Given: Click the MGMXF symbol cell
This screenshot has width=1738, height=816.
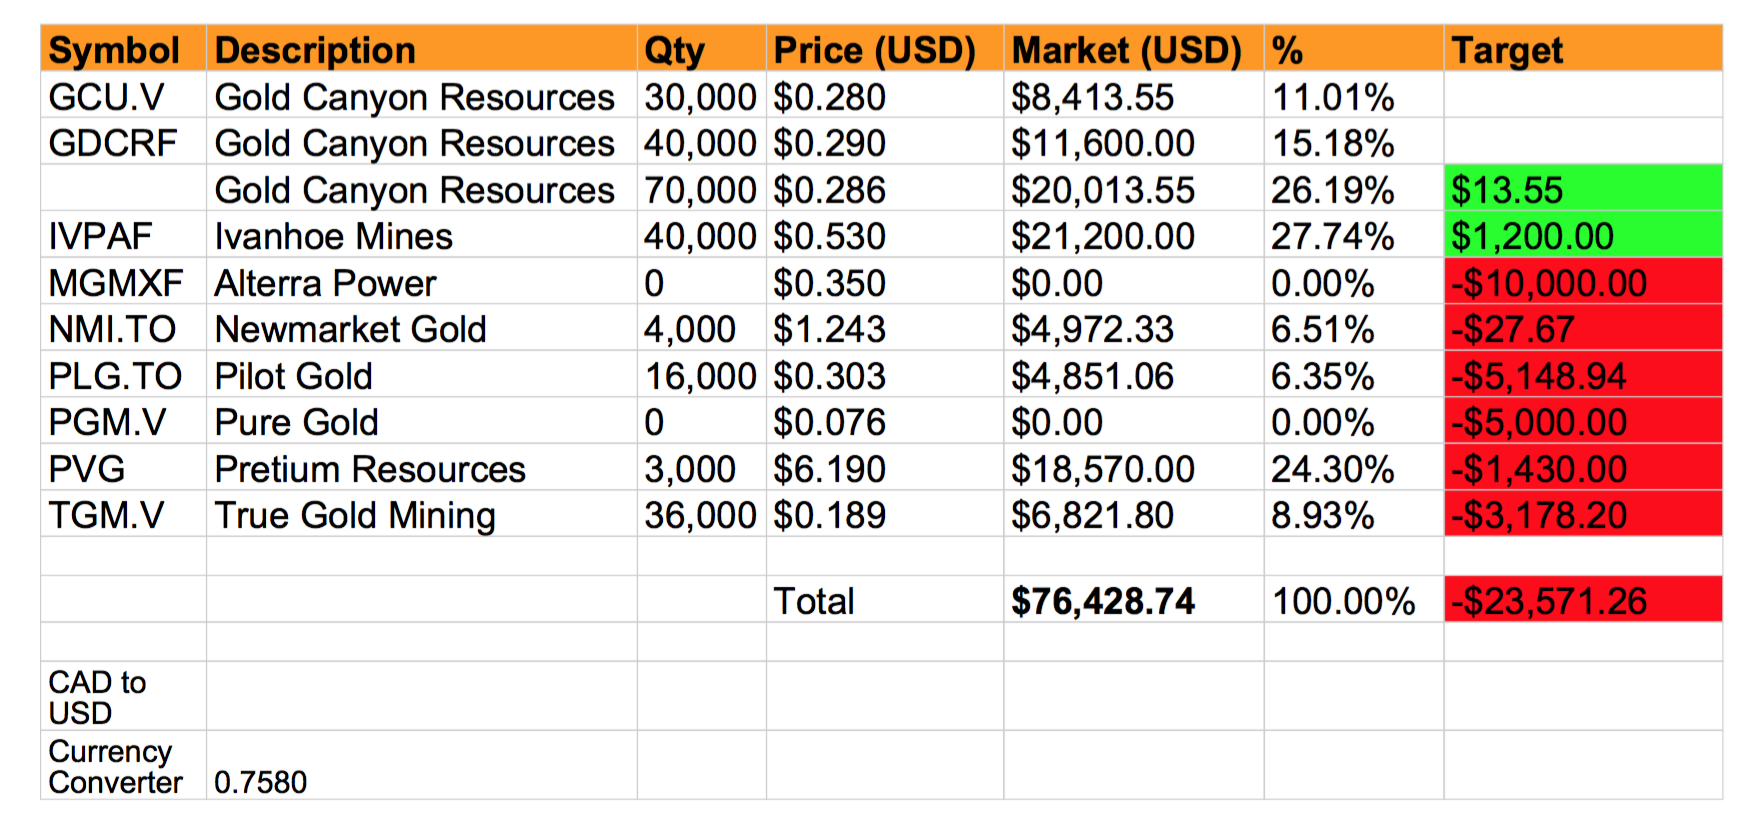Looking at the screenshot, I should (123, 281).
